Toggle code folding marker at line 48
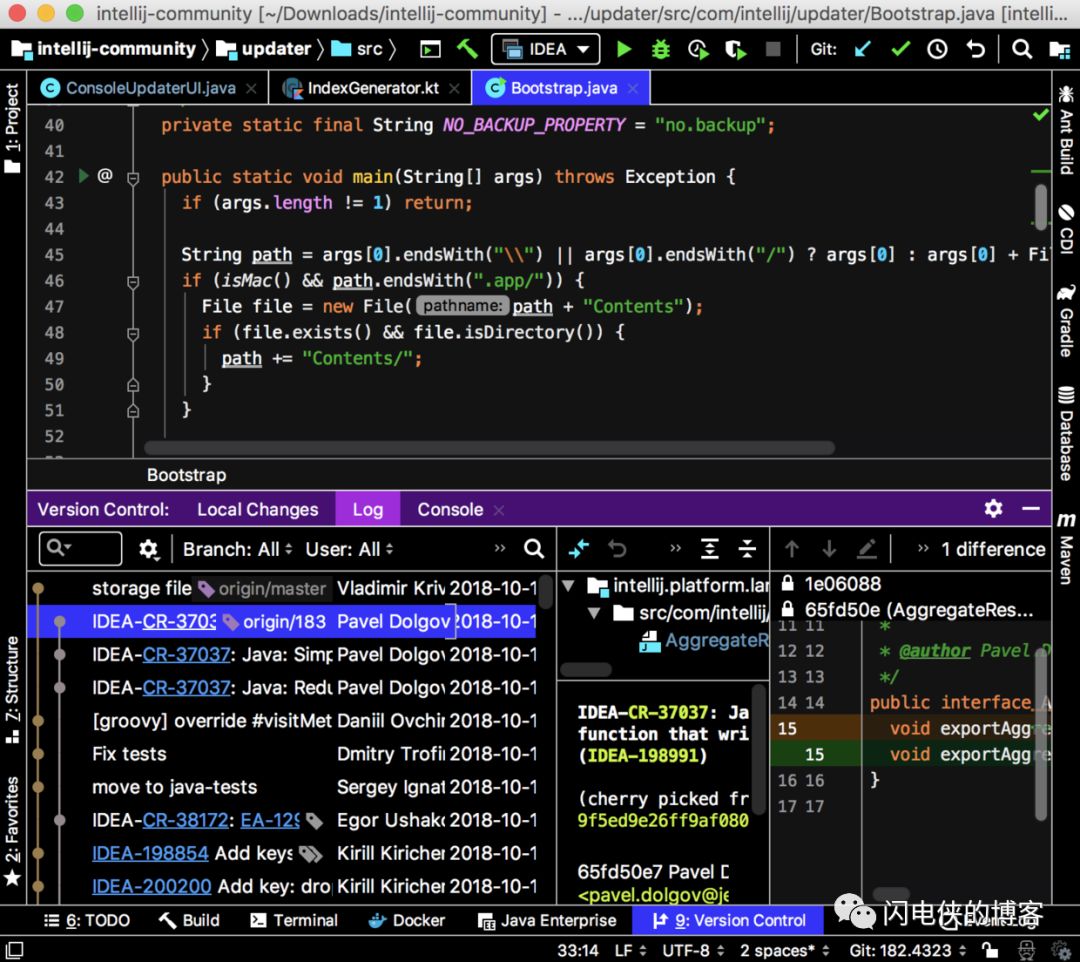Image resolution: width=1080 pixels, height=962 pixels. tap(133, 333)
